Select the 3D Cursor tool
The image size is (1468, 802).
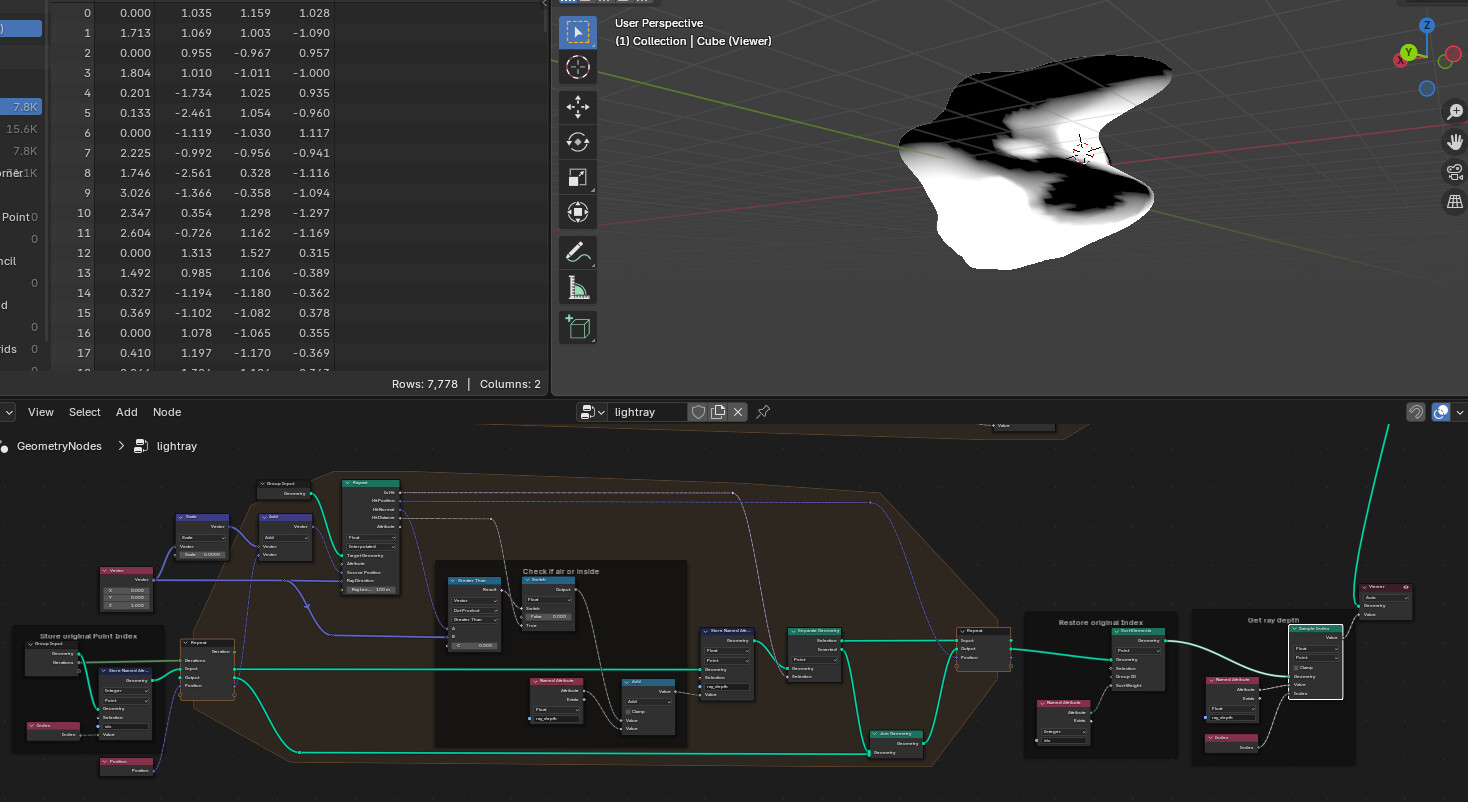click(x=577, y=67)
